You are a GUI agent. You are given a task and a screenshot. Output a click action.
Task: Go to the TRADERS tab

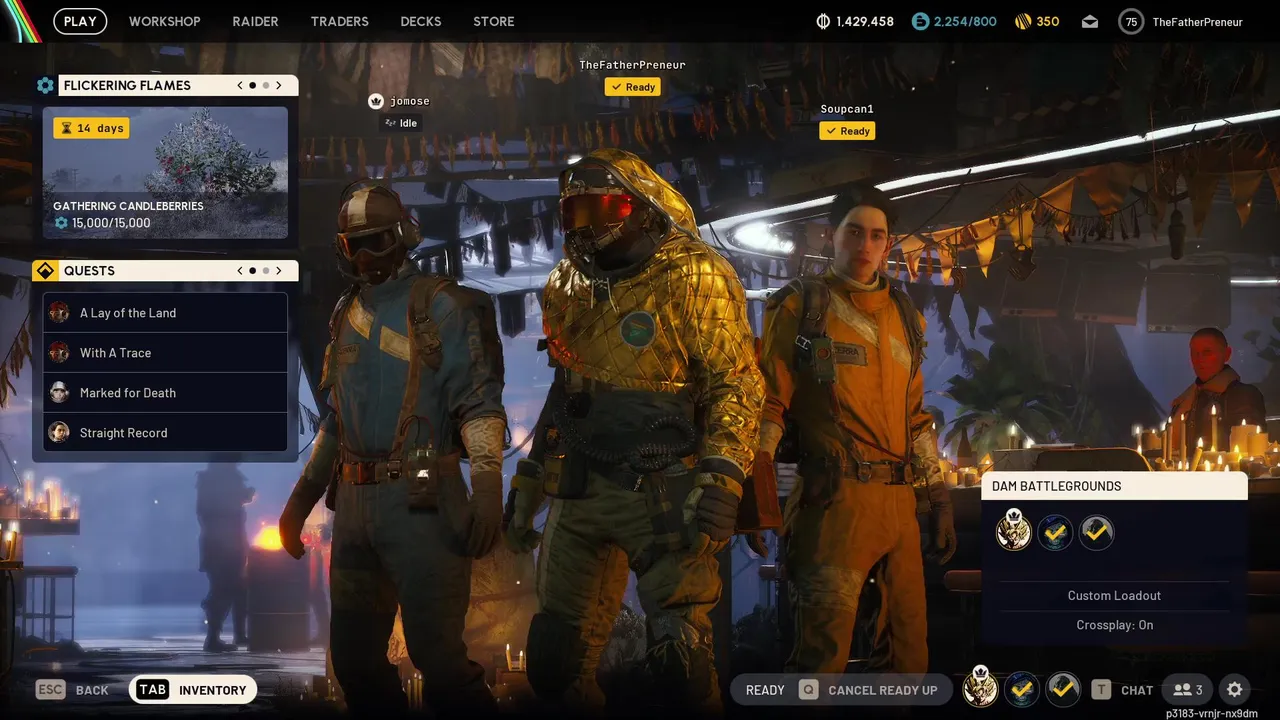[x=339, y=21]
